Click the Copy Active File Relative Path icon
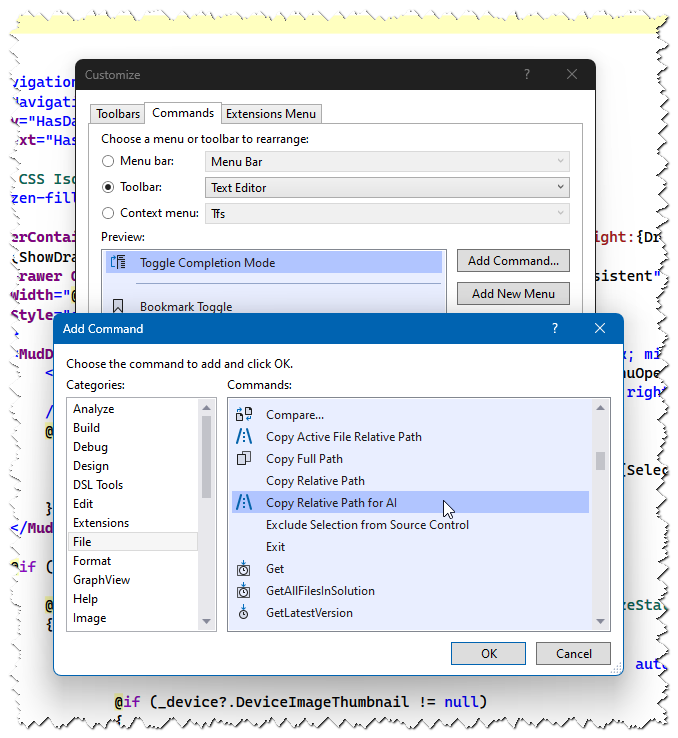 click(x=244, y=436)
